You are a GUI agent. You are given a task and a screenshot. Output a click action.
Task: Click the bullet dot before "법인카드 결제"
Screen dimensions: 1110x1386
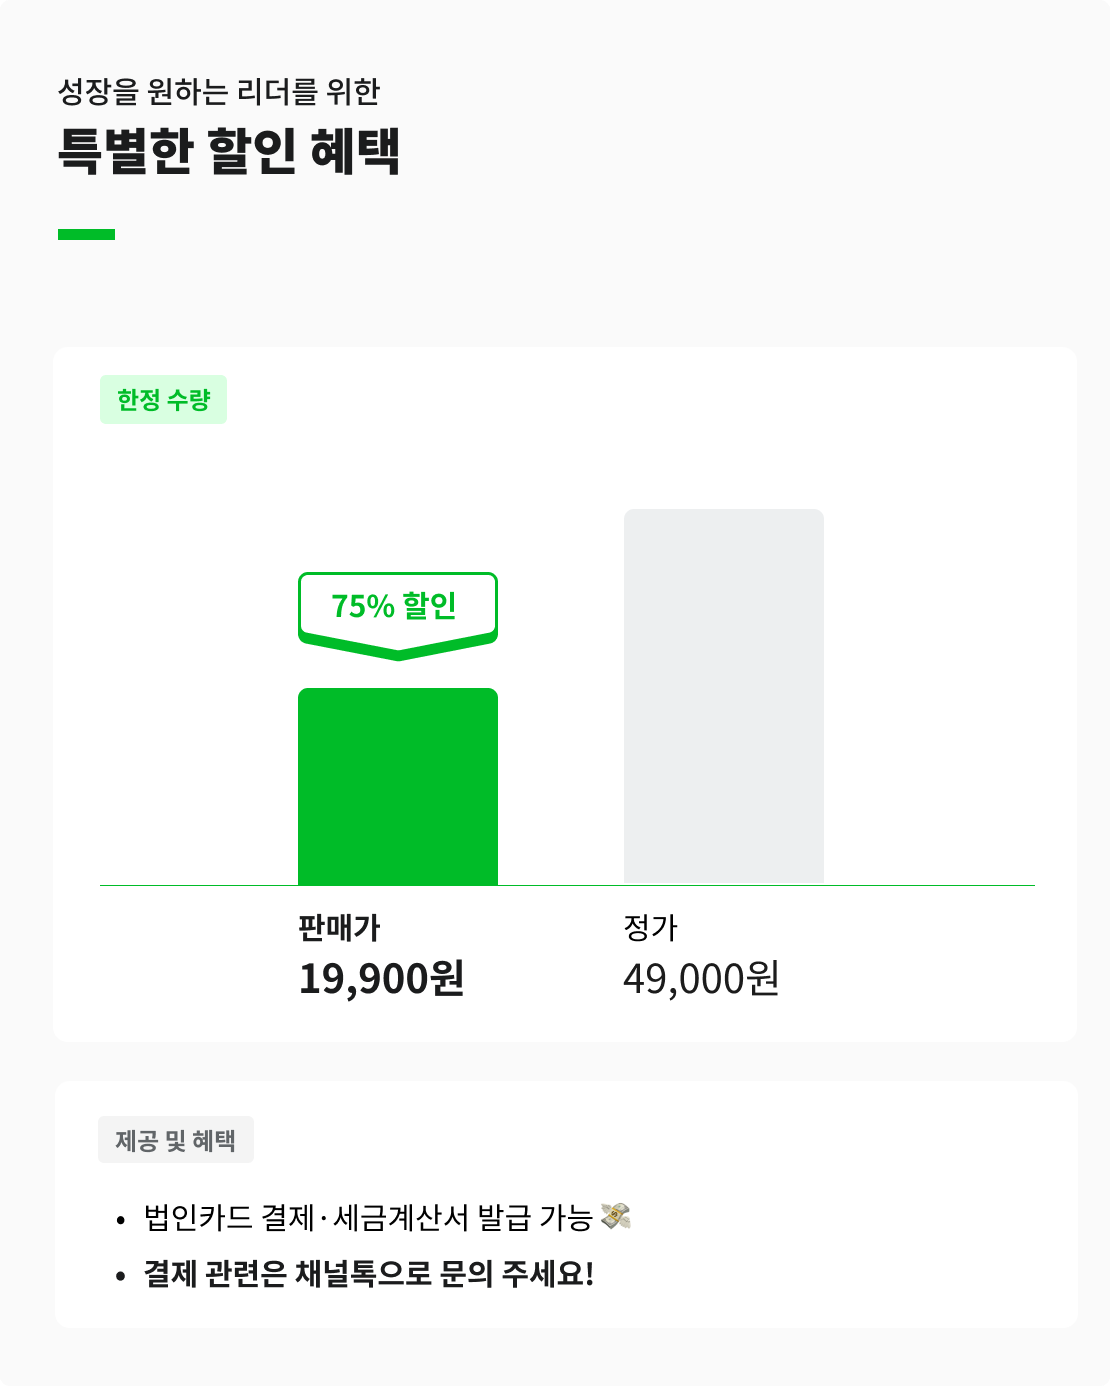[x=121, y=1220]
